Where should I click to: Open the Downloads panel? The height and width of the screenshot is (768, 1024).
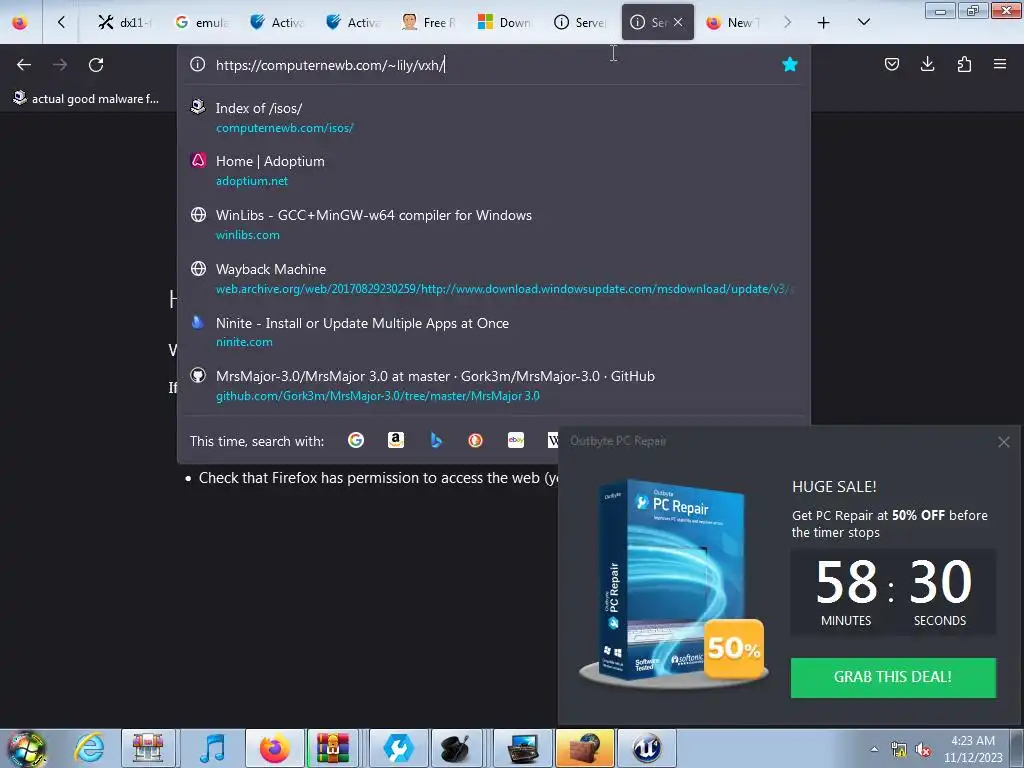click(927, 64)
